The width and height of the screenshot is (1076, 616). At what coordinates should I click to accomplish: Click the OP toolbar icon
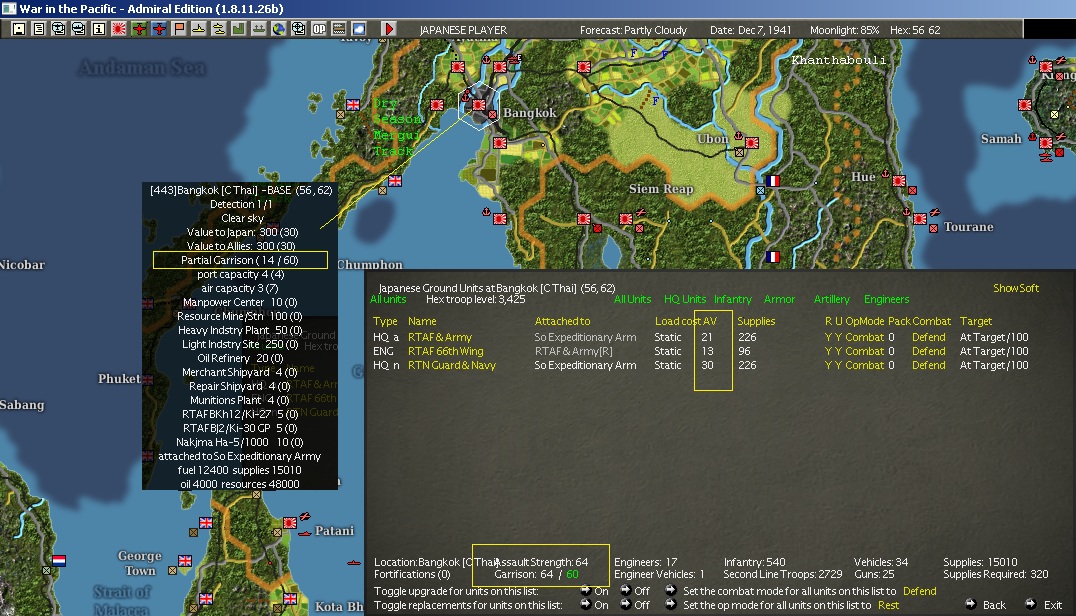pyautogui.click(x=319, y=29)
